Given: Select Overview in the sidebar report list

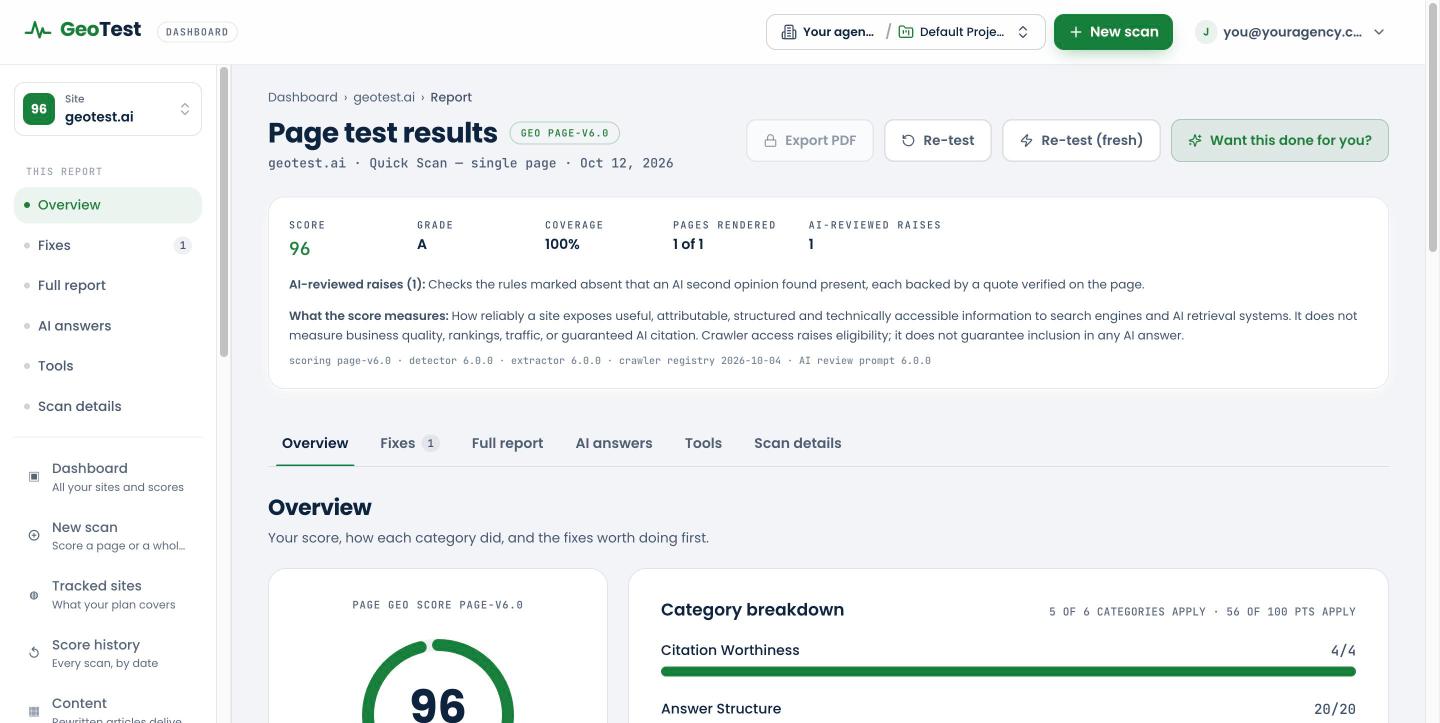Looking at the screenshot, I should coord(108,205).
